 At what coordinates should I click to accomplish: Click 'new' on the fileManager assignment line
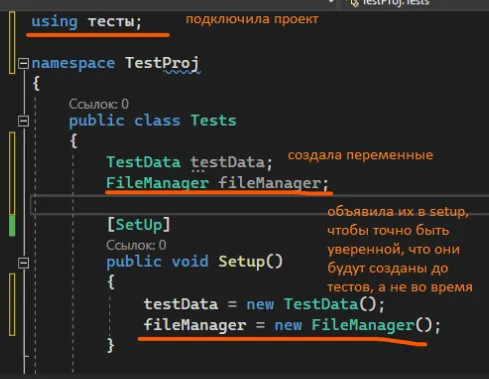point(288,325)
